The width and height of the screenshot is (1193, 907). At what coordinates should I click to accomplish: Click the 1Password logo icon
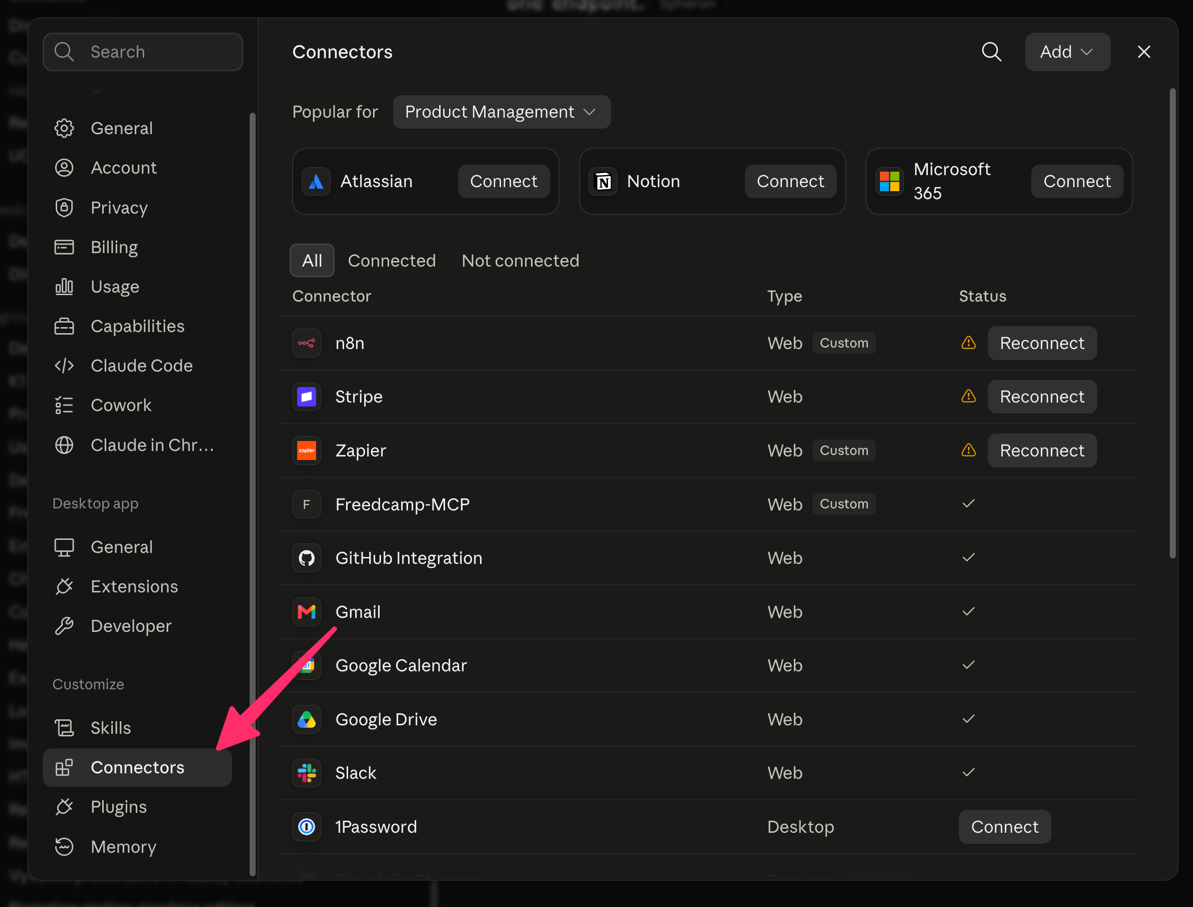coord(307,826)
